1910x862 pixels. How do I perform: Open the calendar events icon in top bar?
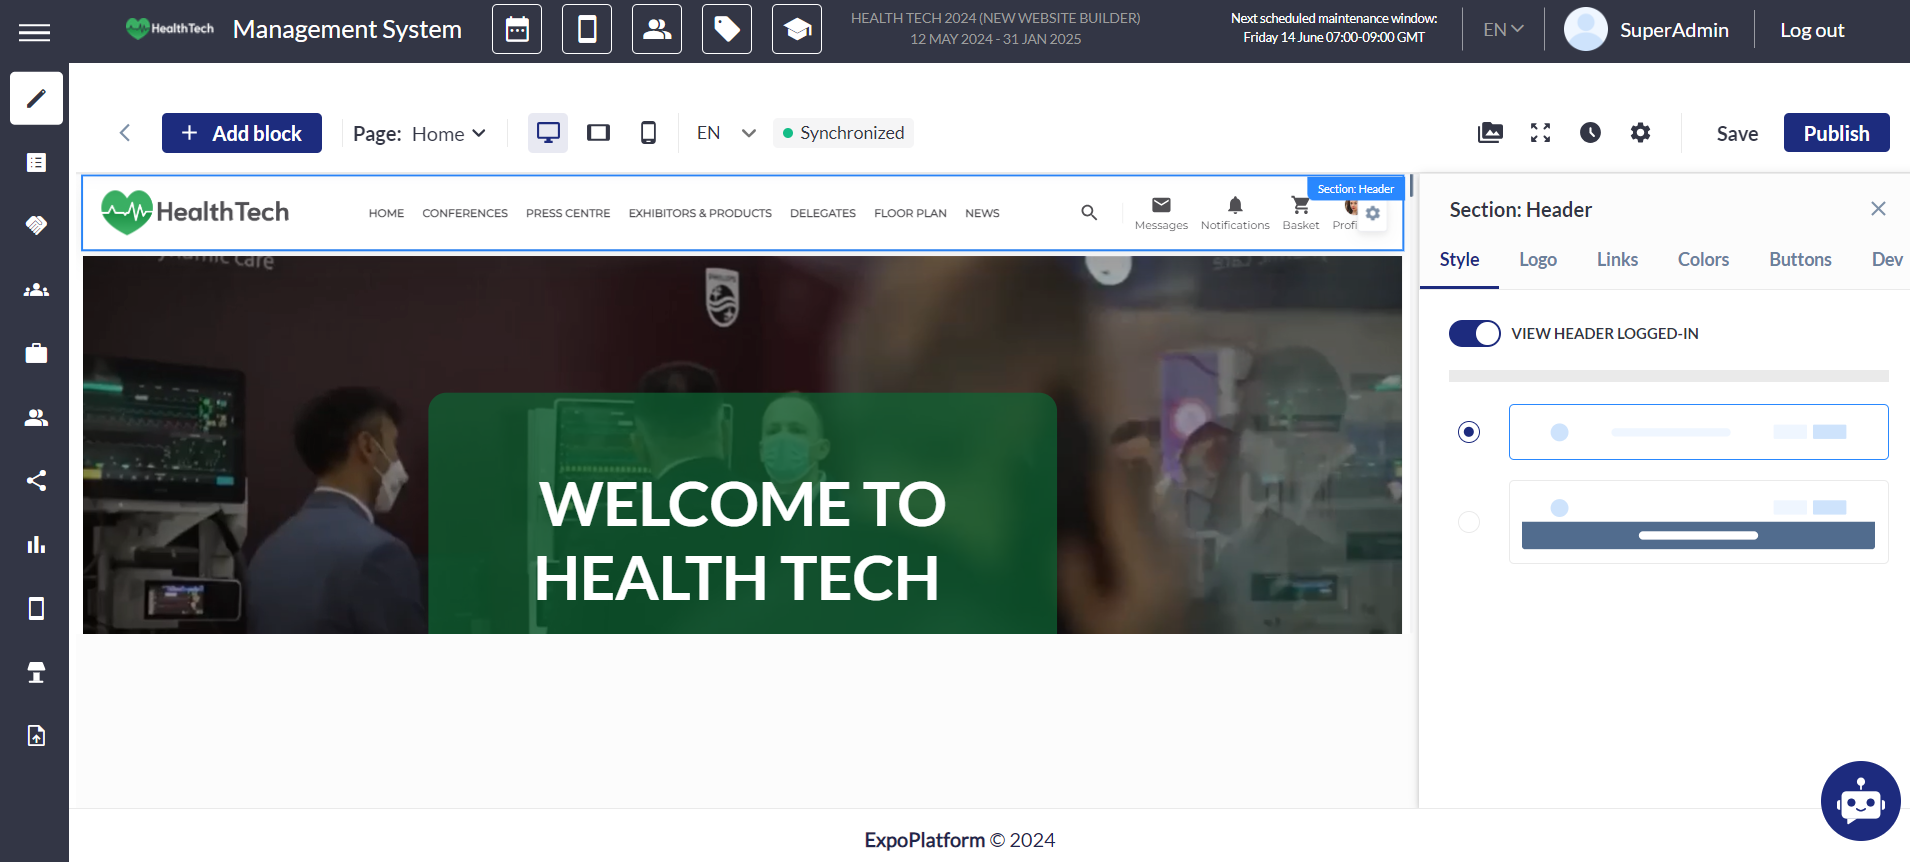point(517,29)
